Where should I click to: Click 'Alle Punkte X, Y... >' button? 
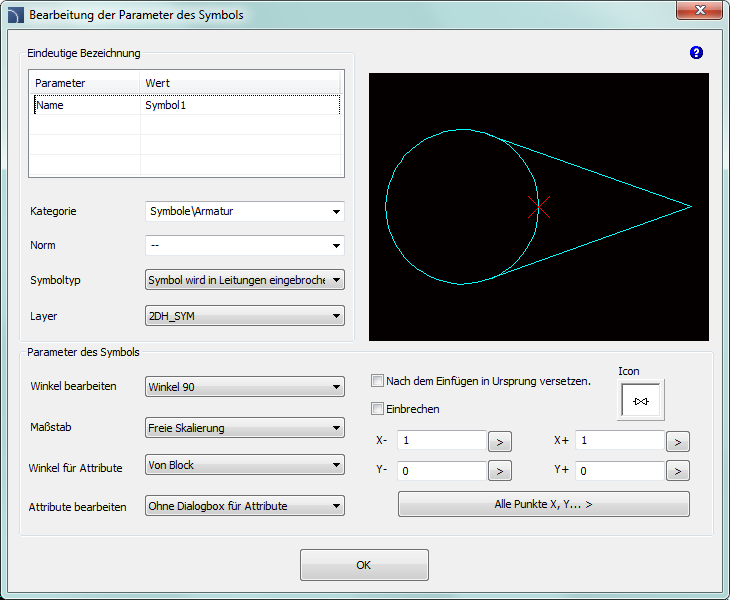click(x=543, y=505)
